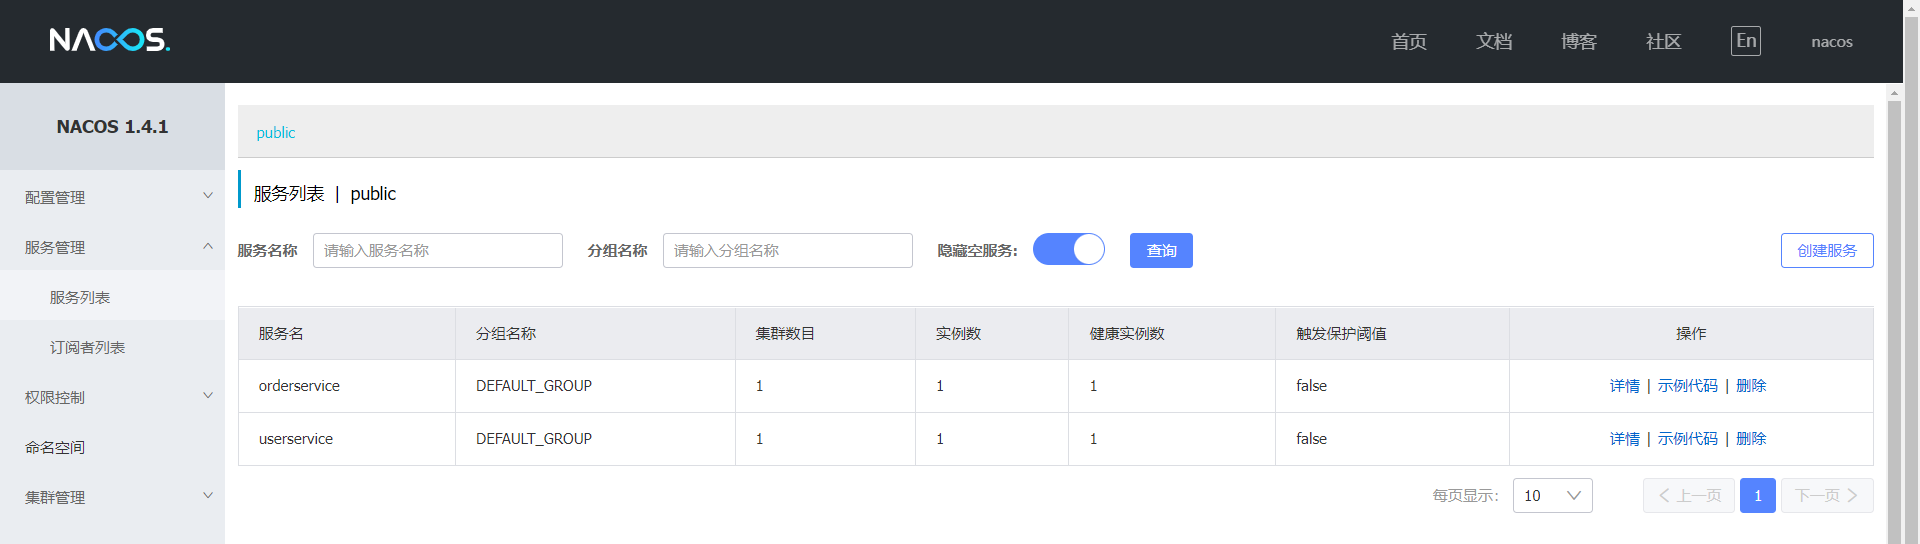Select page 1 in pagination
The height and width of the screenshot is (544, 1920).
(1758, 496)
